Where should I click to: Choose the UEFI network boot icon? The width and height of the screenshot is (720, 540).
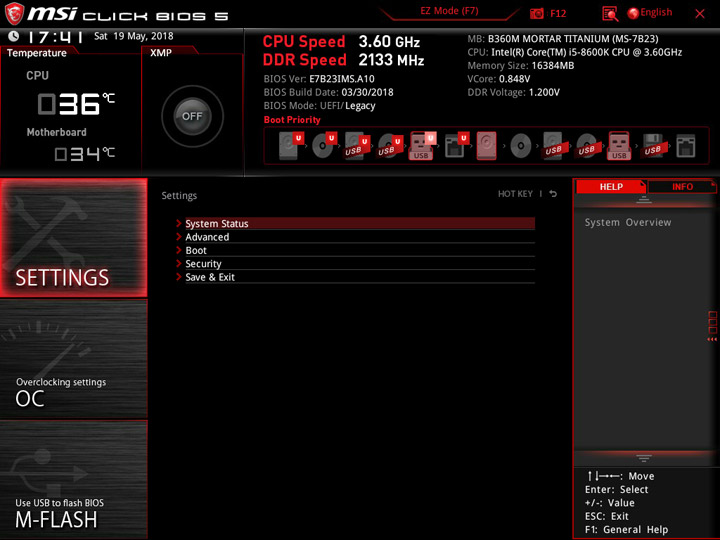pyautogui.click(x=456, y=146)
